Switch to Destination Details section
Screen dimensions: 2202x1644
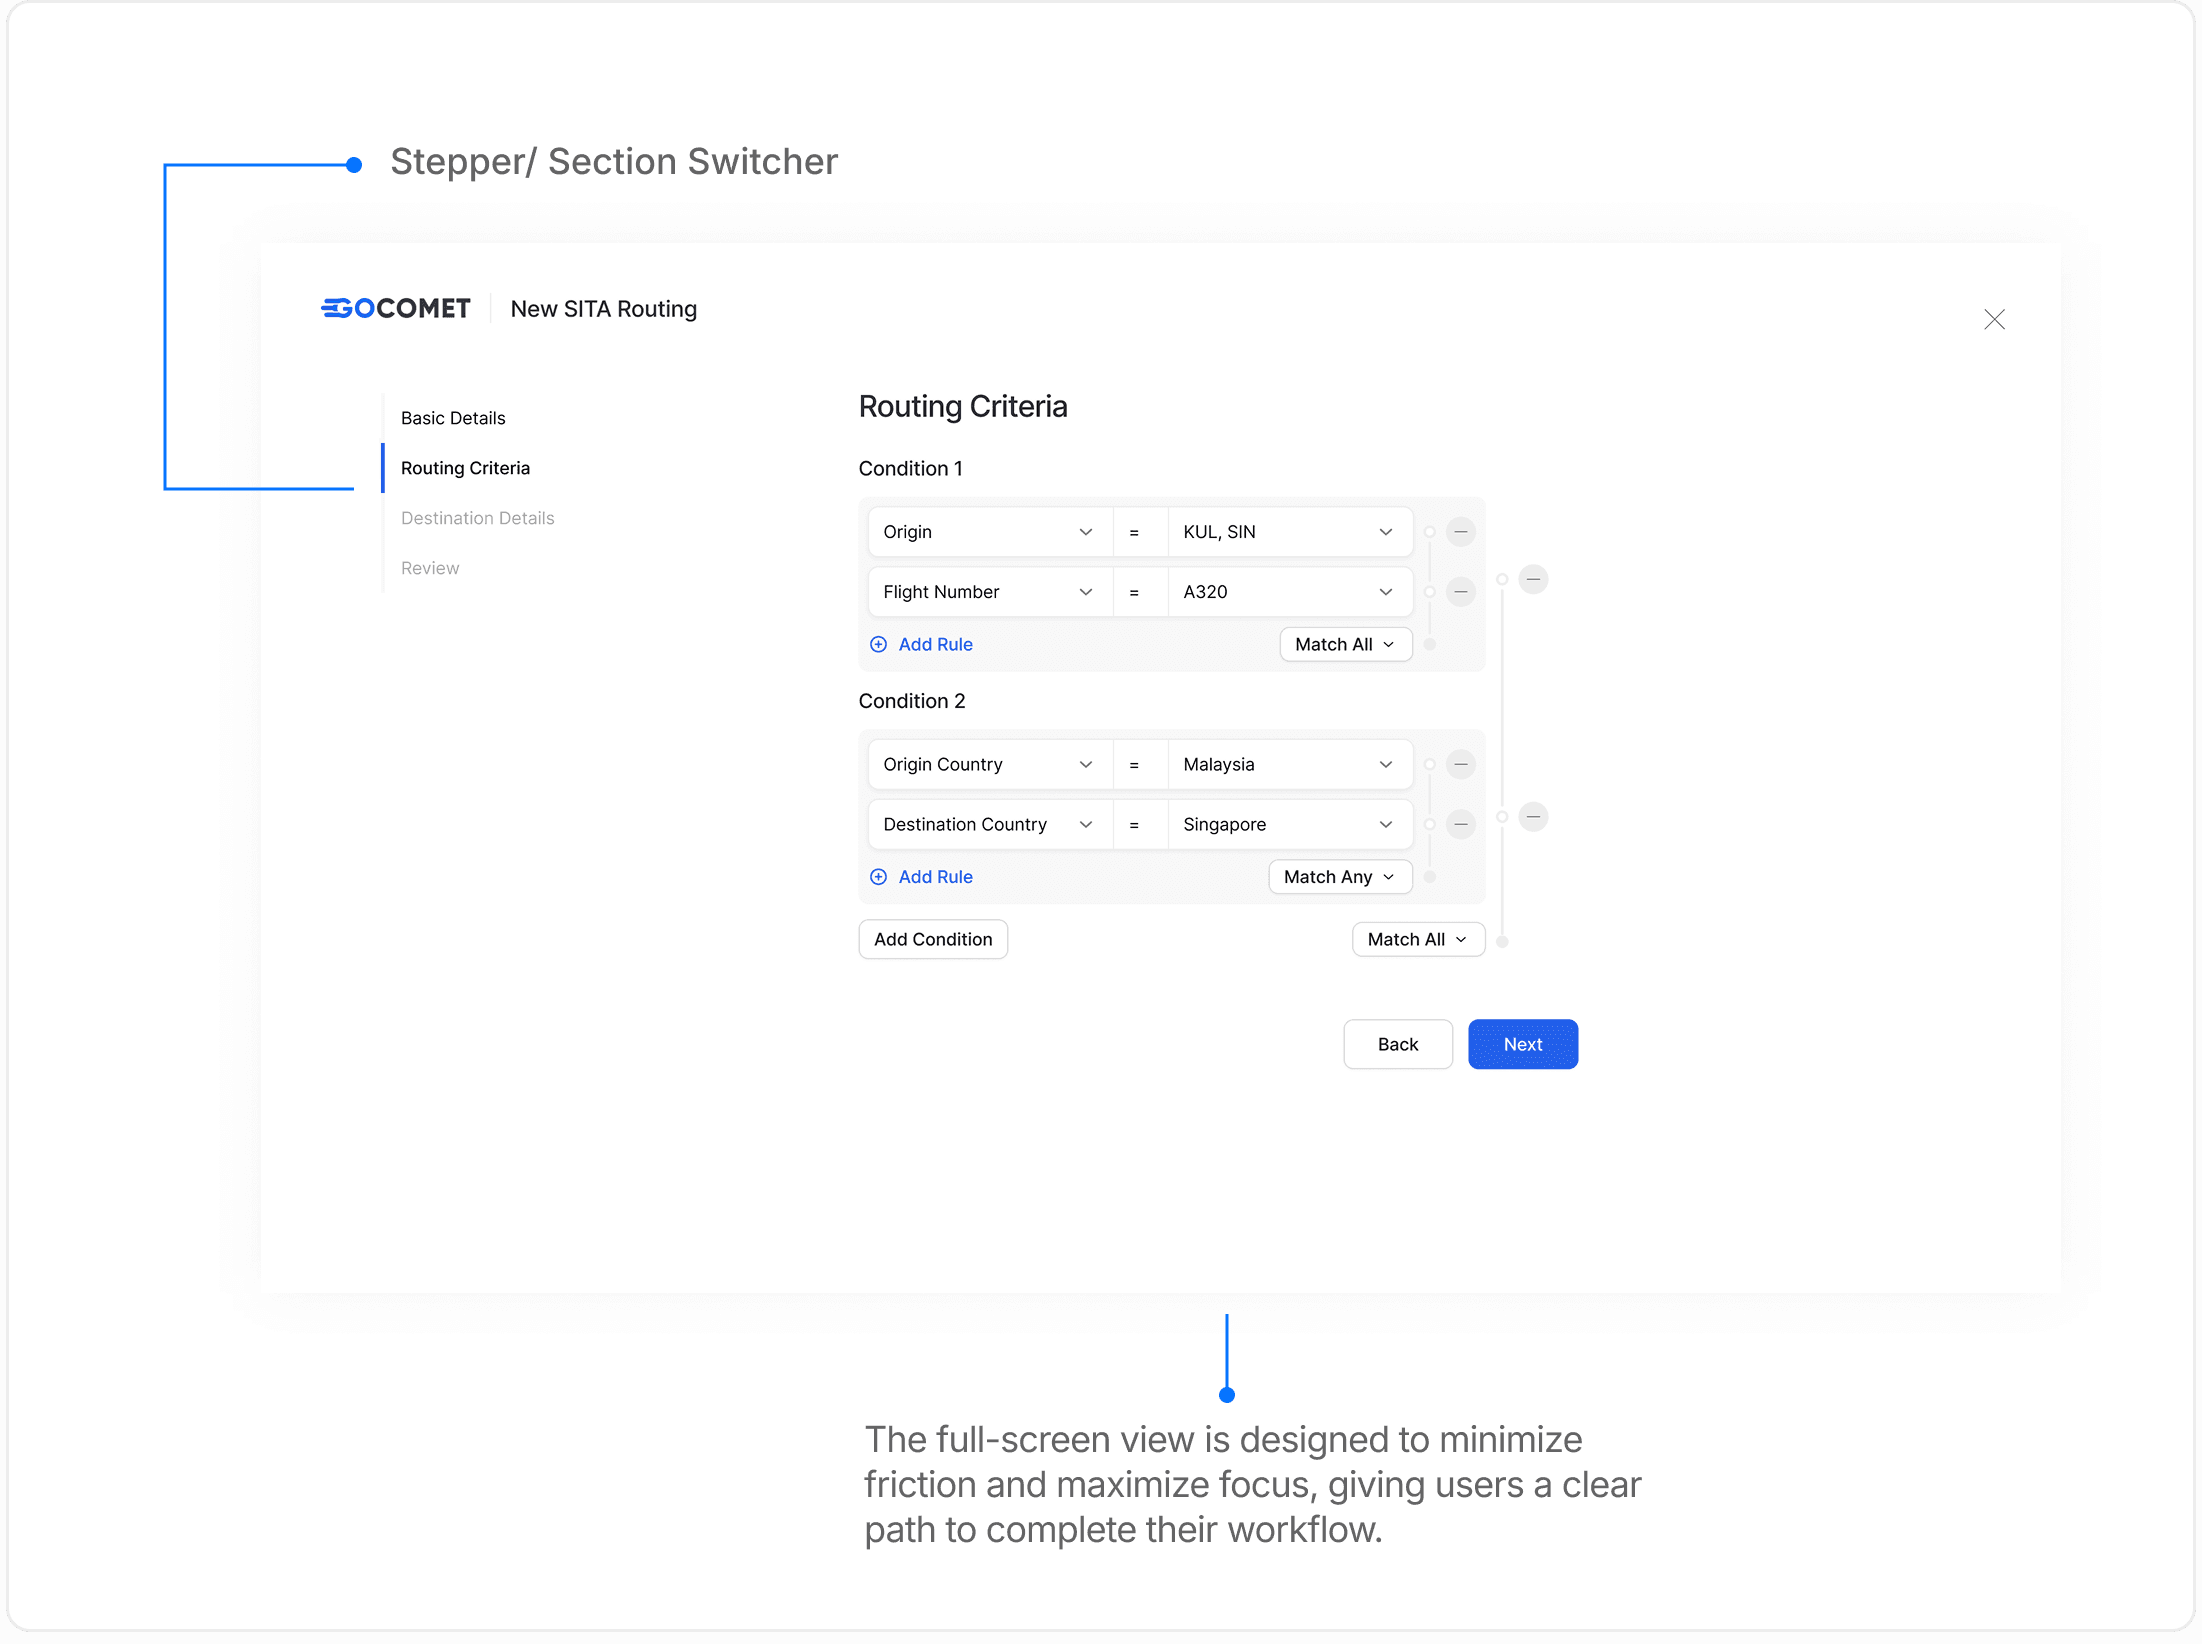(477, 518)
